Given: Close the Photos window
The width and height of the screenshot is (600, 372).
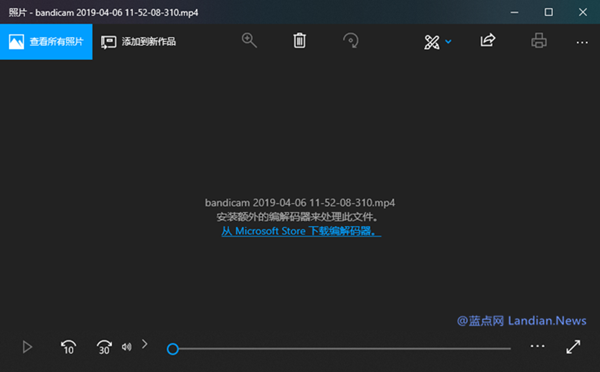Looking at the screenshot, I should pos(583,12).
